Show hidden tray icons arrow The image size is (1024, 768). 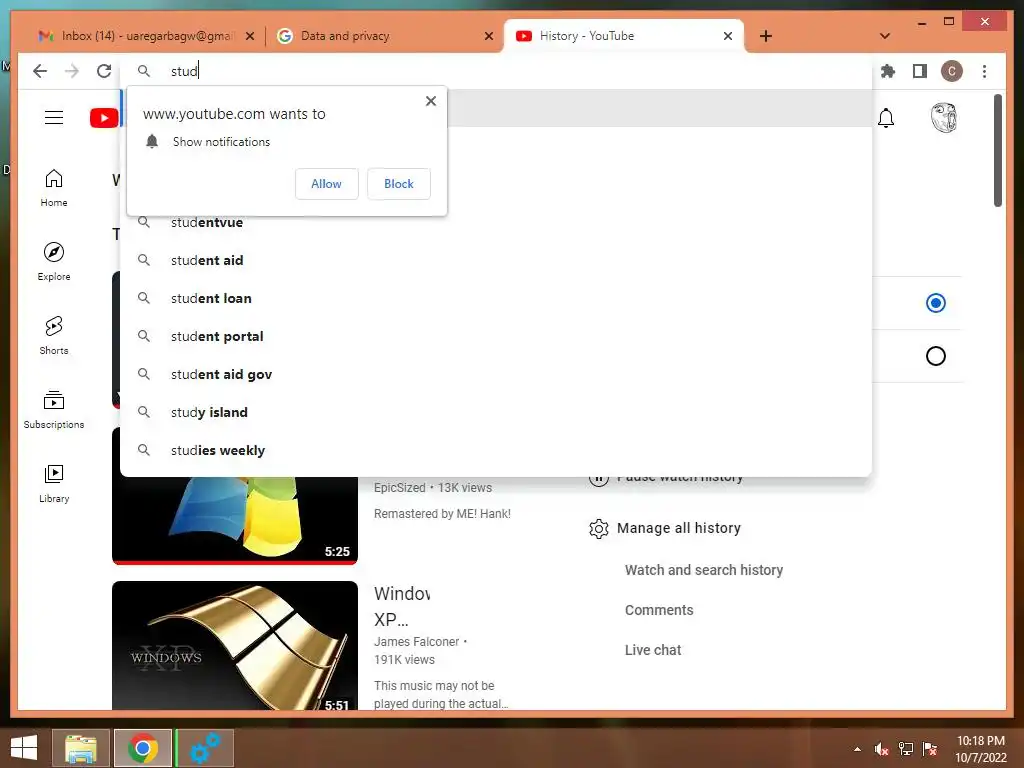click(857, 749)
